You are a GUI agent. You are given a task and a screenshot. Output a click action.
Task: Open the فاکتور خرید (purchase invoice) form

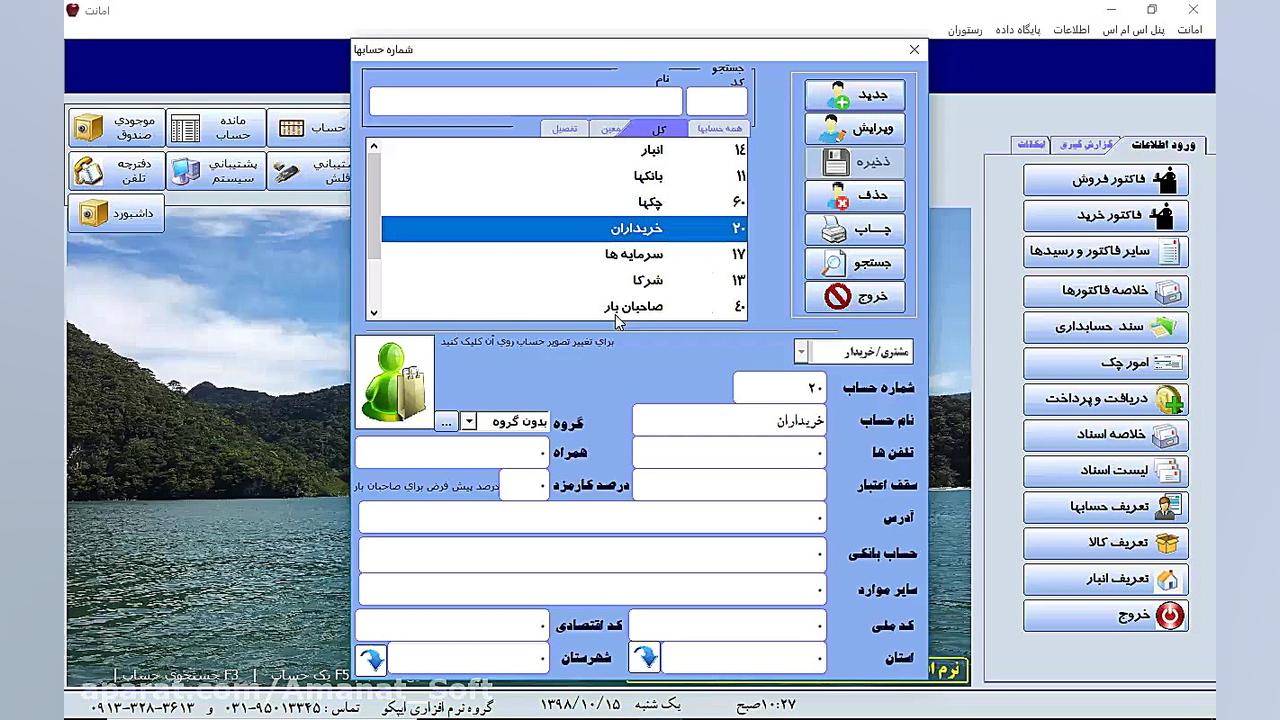tap(1104, 215)
